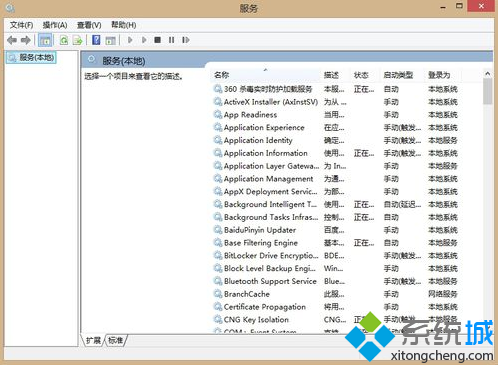
Task: Select 服务(本地) node in left tree
Action: 31,57
